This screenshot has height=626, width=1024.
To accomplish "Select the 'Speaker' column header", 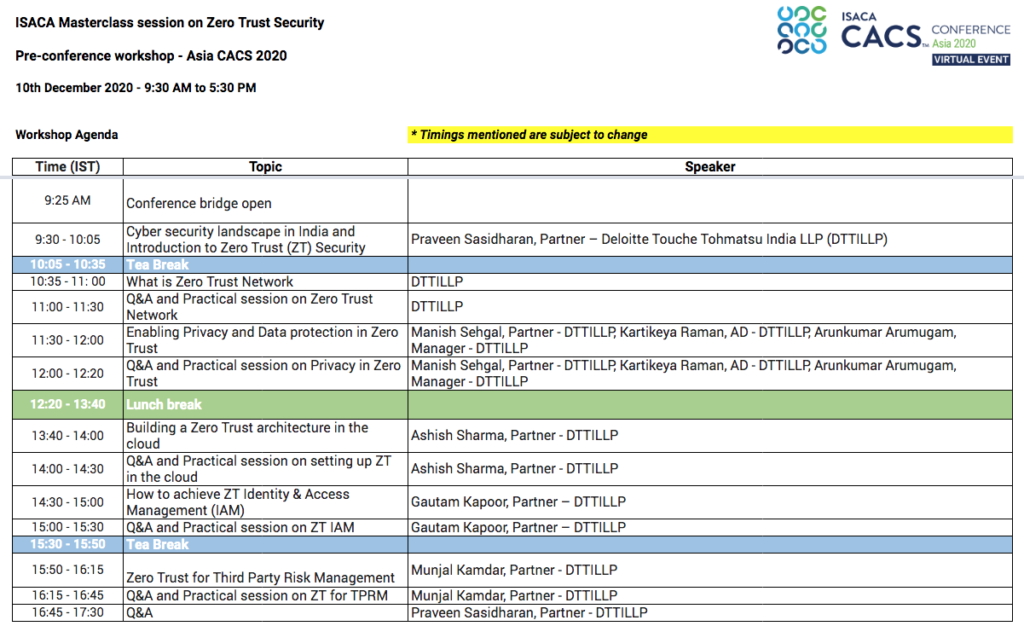I will 710,166.
